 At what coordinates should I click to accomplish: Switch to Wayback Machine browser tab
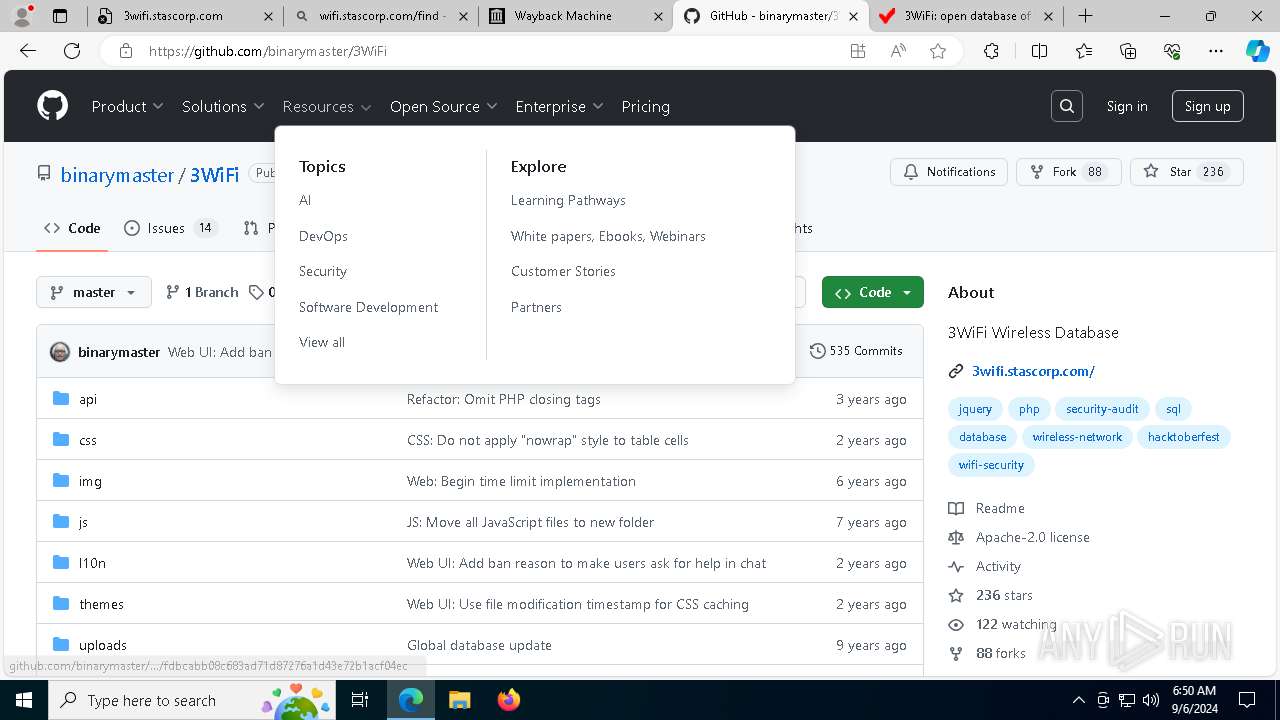(x=577, y=16)
